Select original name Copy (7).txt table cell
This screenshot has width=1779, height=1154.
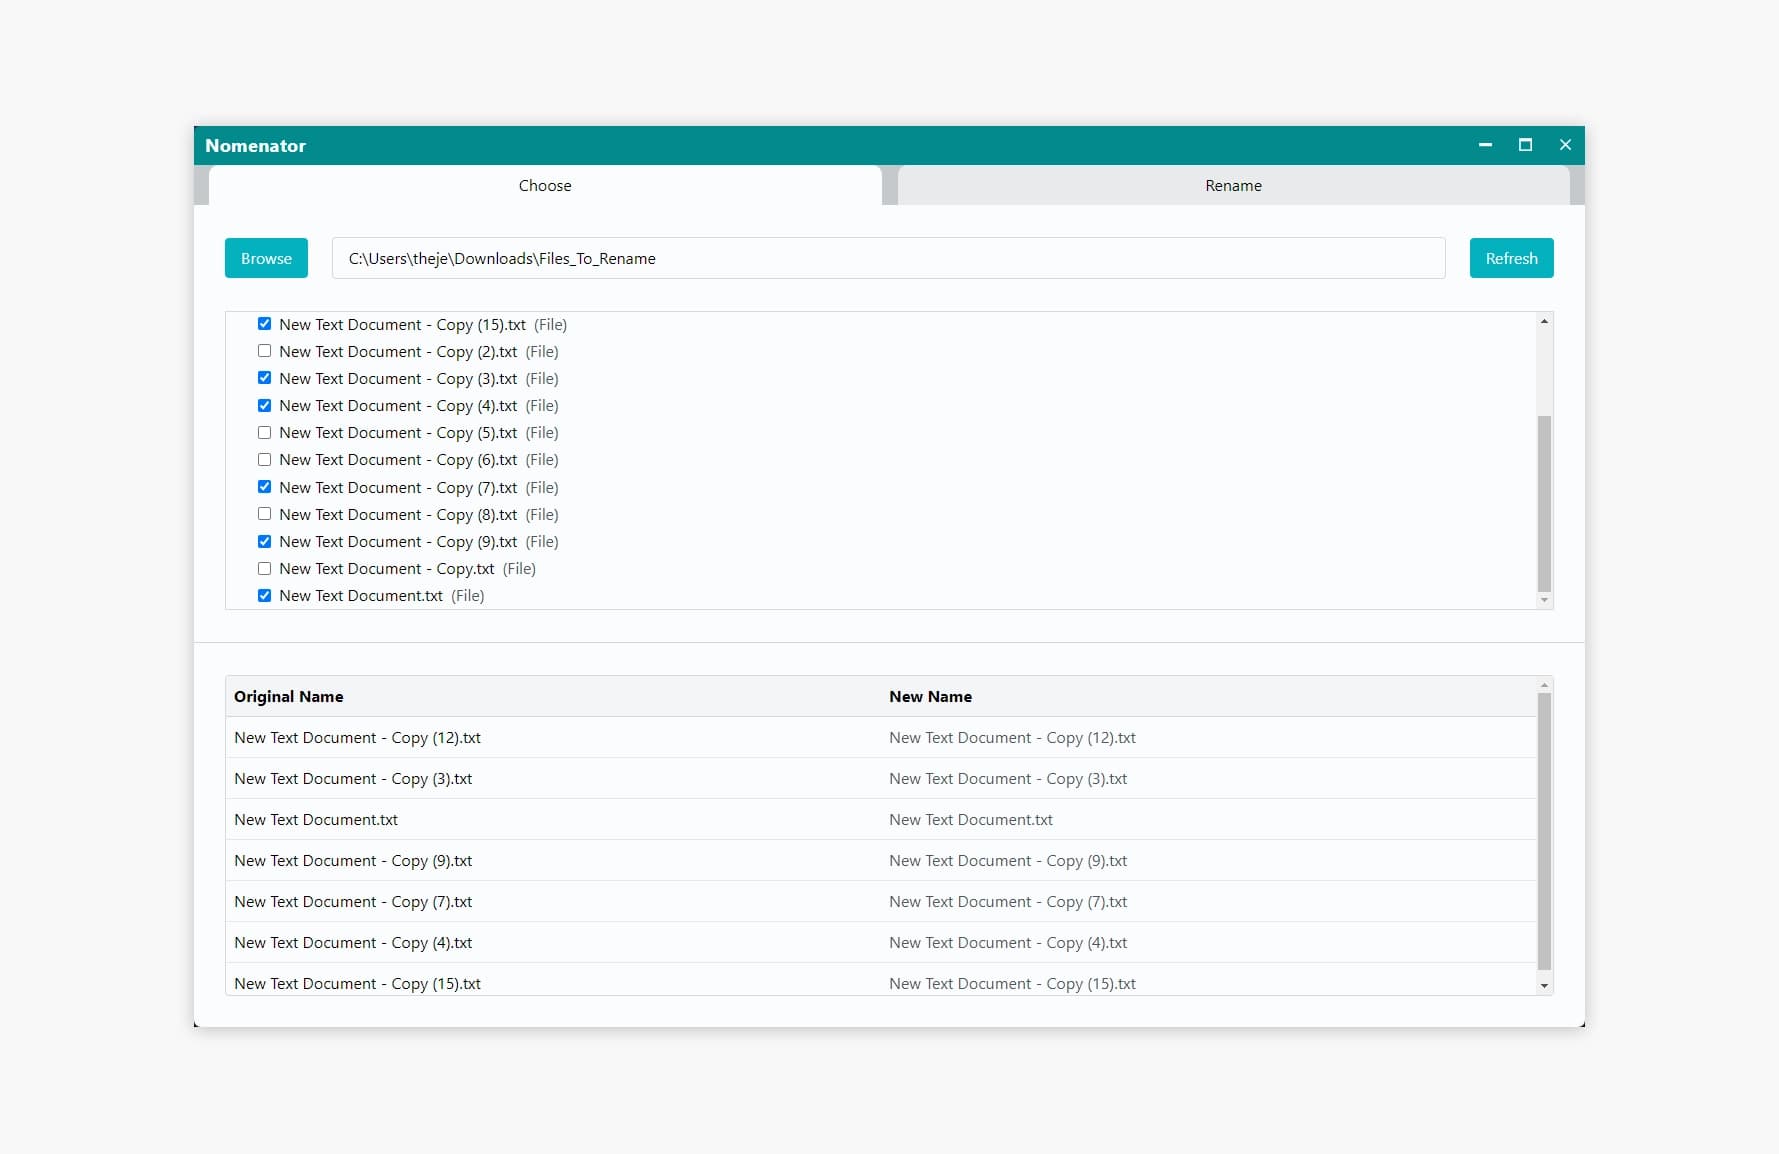coord(553,901)
